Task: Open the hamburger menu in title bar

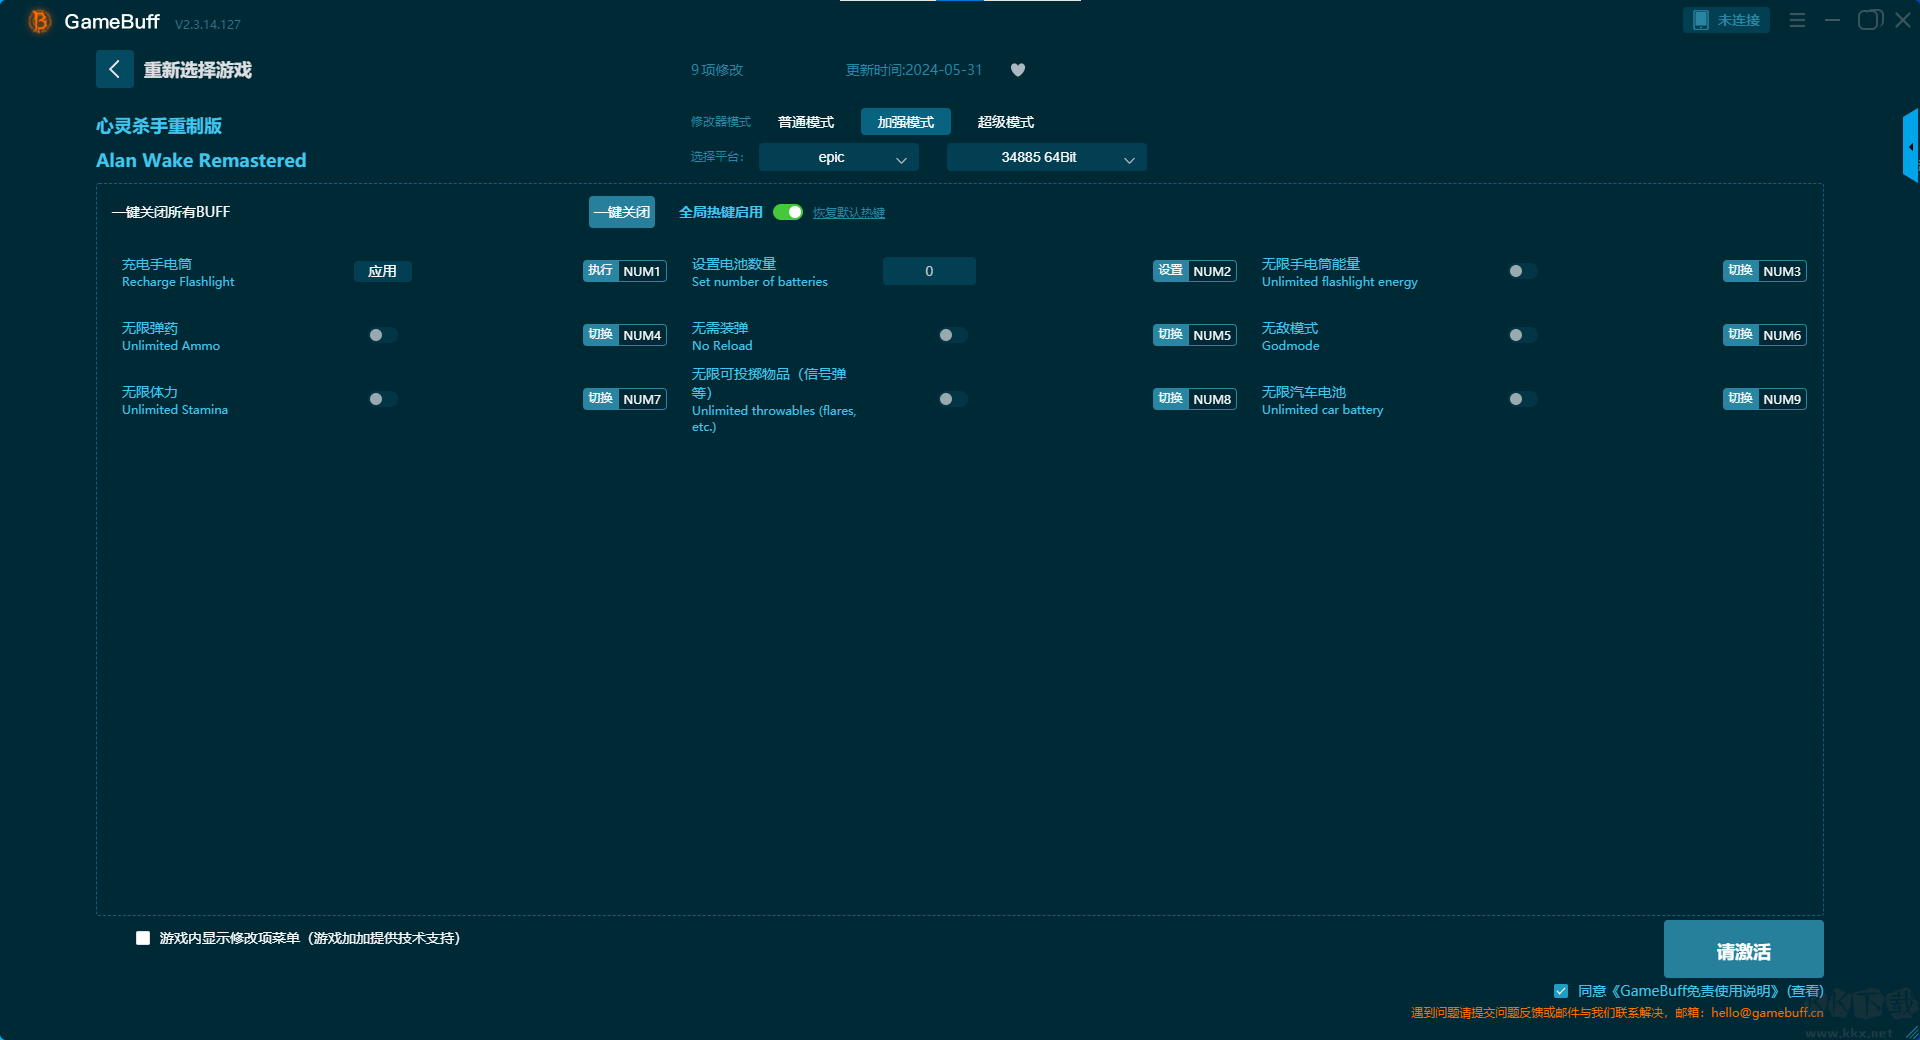Action: (x=1797, y=20)
